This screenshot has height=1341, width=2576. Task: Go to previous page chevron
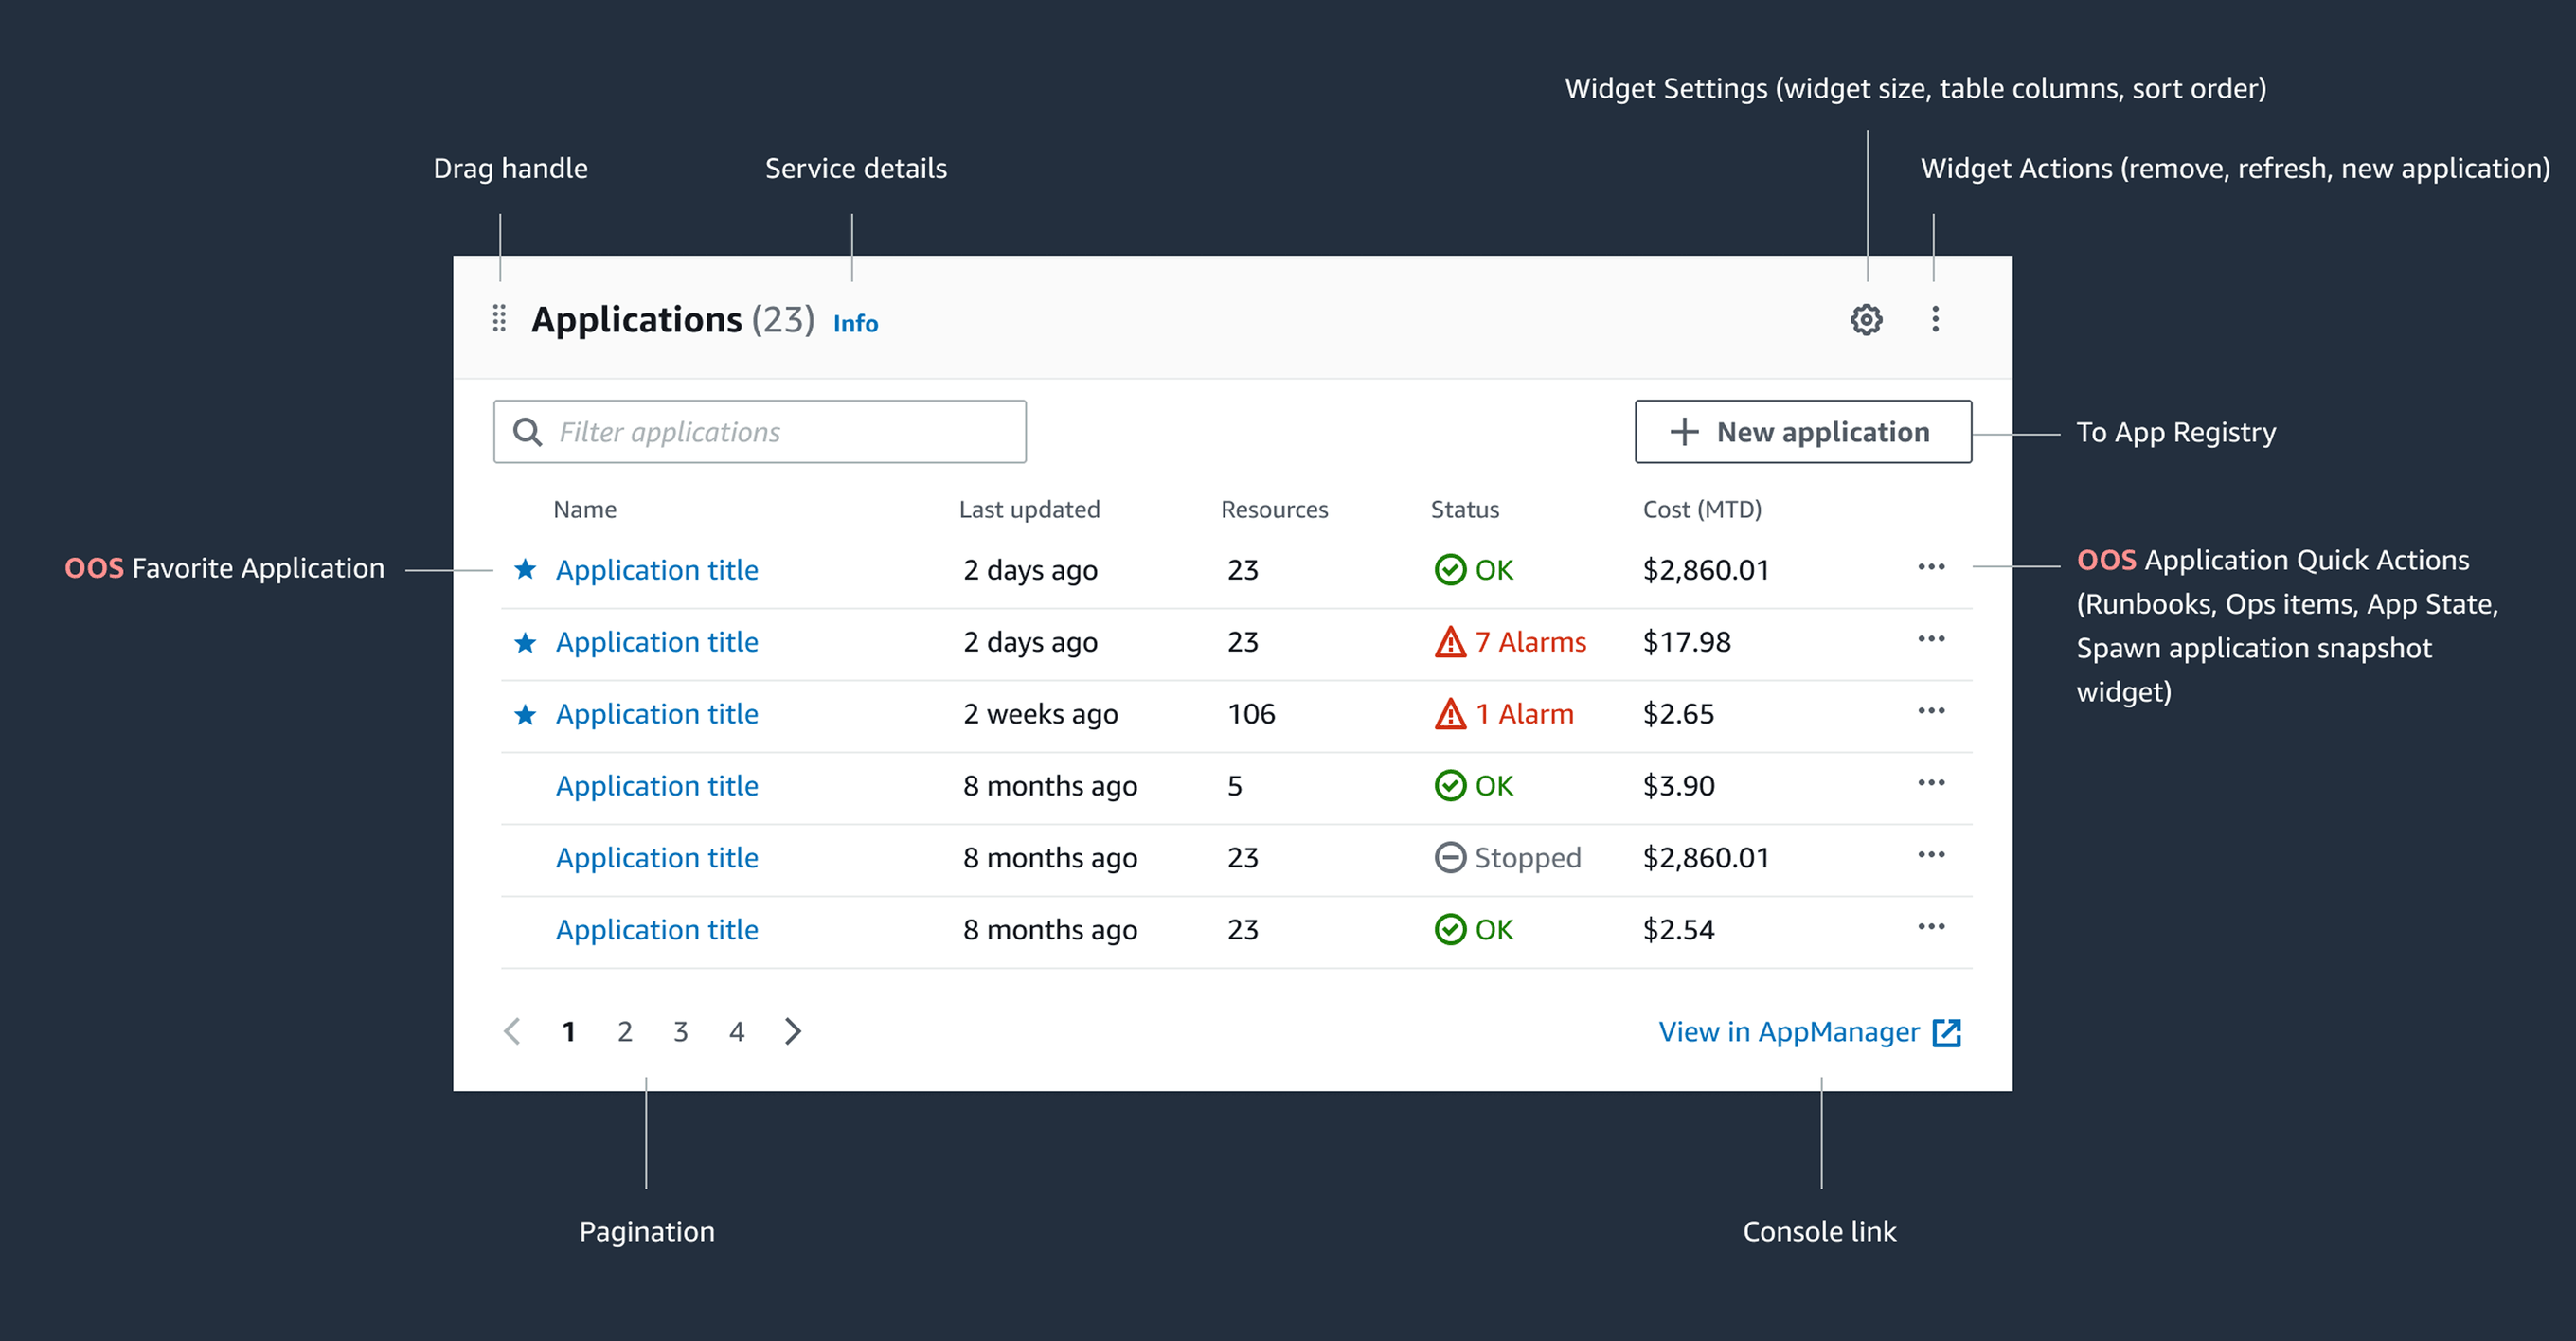[x=512, y=1031]
